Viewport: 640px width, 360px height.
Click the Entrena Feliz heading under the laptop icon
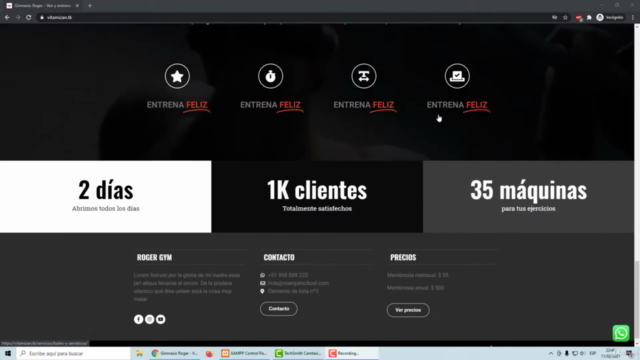pos(457,105)
